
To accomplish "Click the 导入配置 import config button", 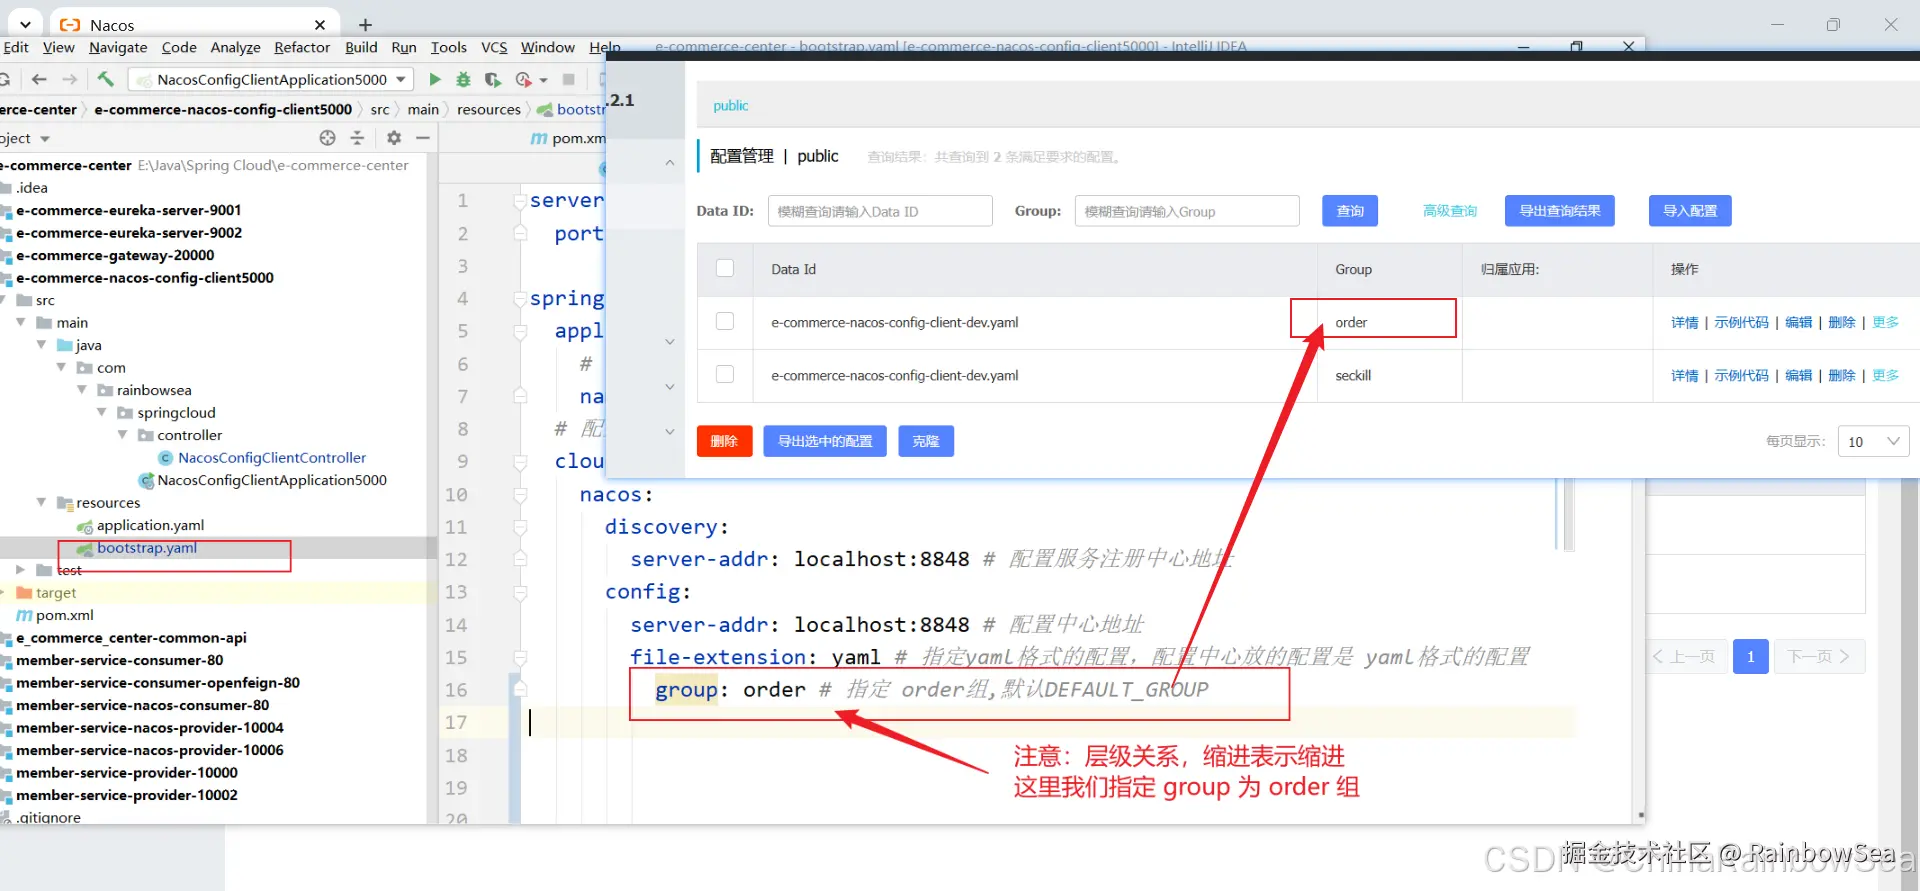I will [x=1690, y=211].
